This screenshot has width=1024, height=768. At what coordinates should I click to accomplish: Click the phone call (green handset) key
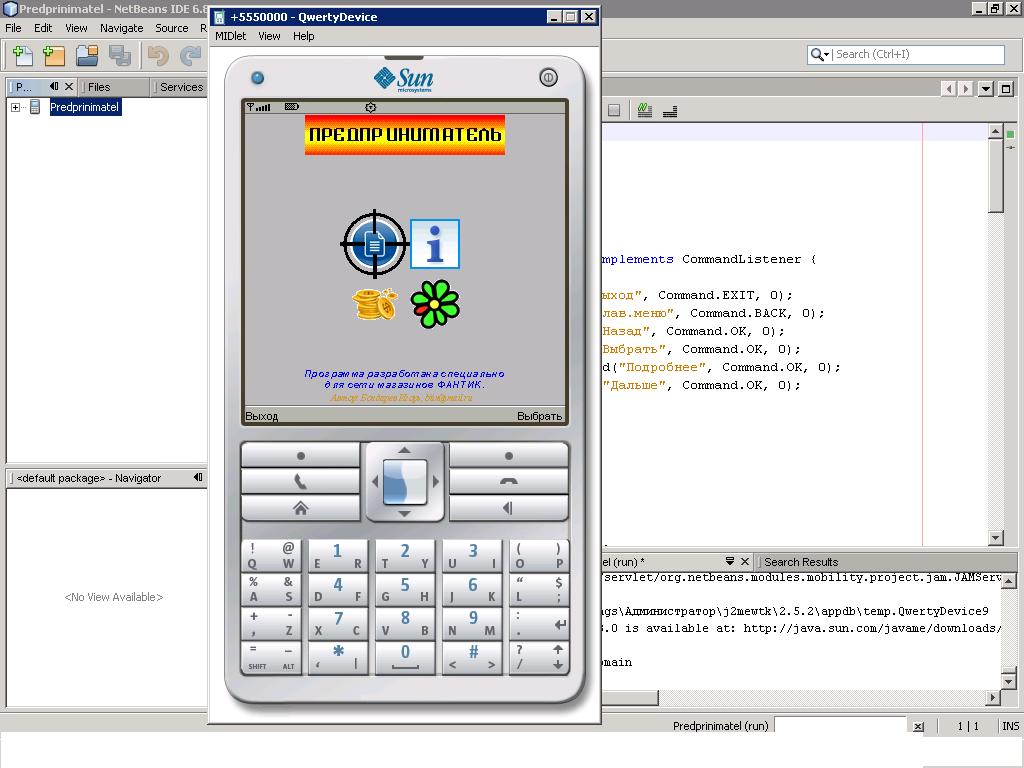pyautogui.click(x=300, y=482)
